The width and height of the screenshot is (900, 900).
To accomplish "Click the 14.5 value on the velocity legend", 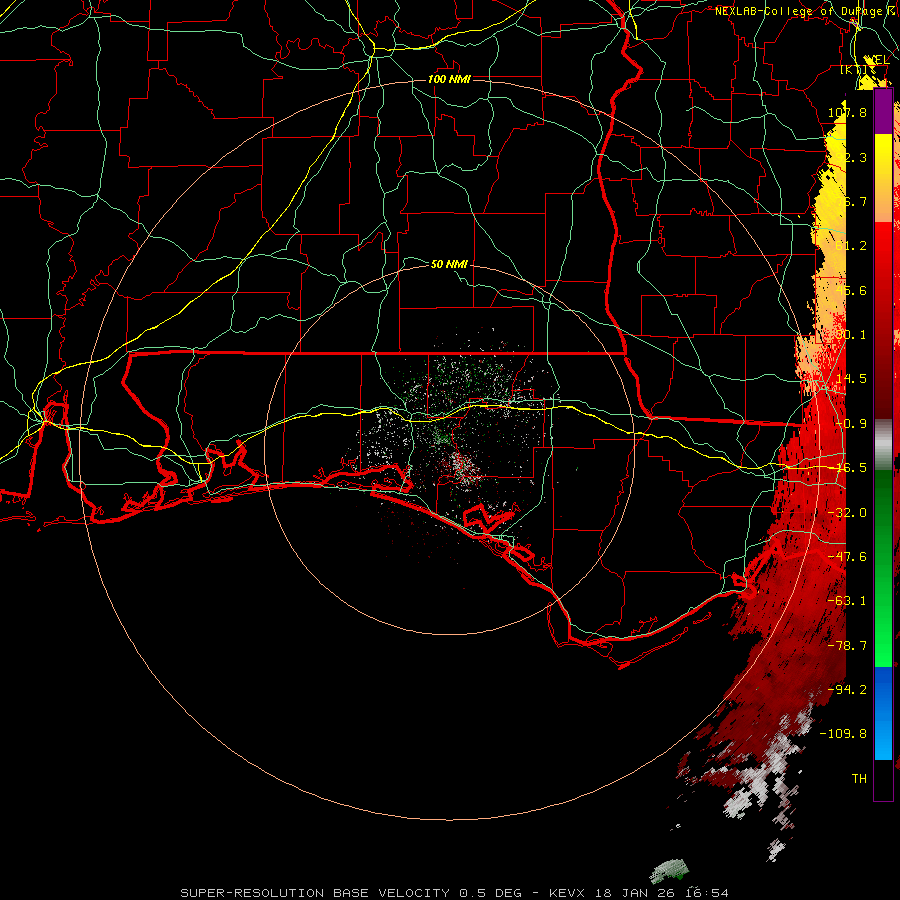I will click(851, 378).
